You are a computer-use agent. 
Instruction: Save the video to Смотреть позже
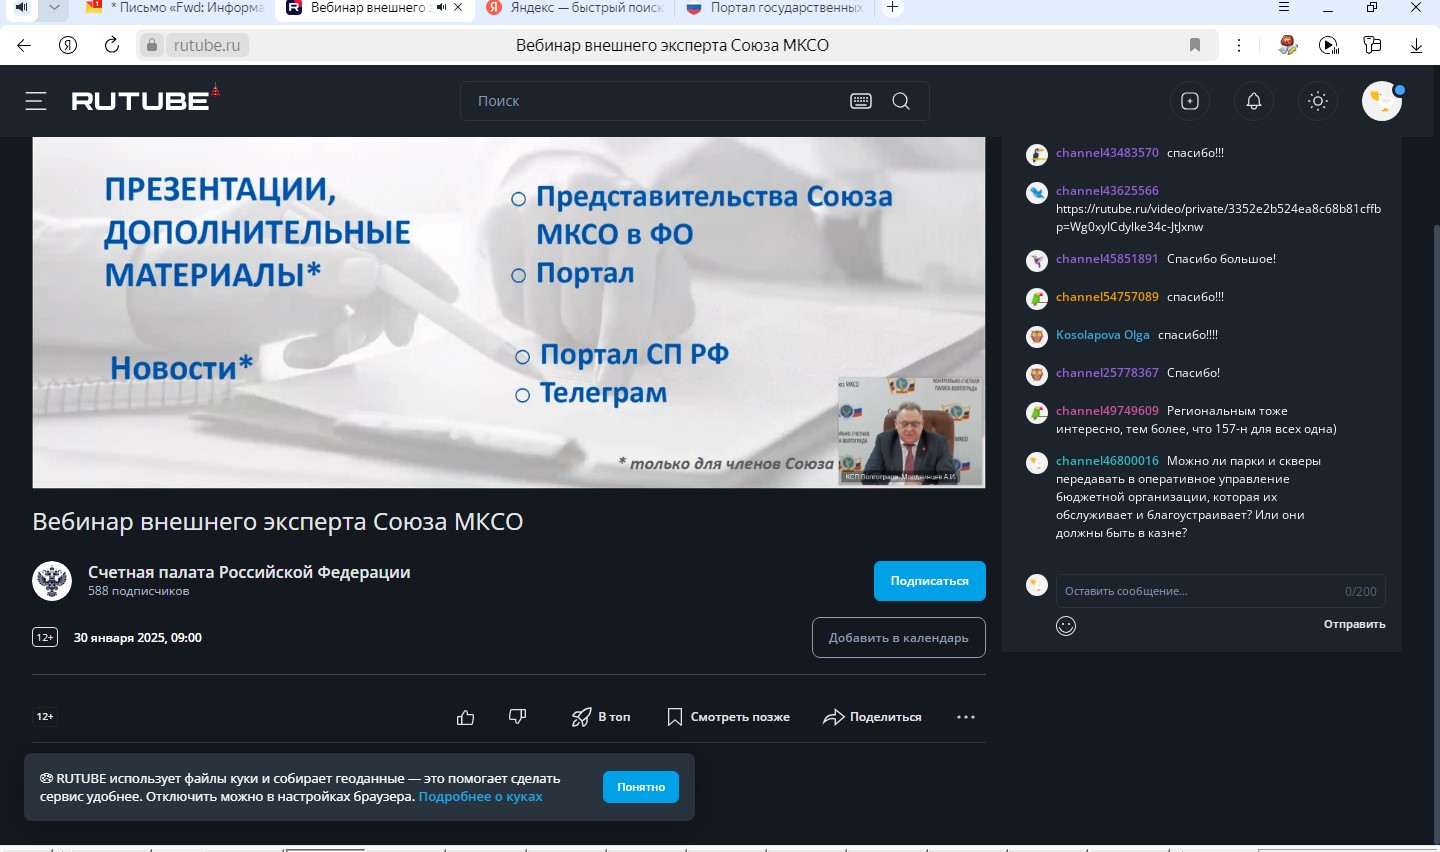pyautogui.click(x=728, y=717)
